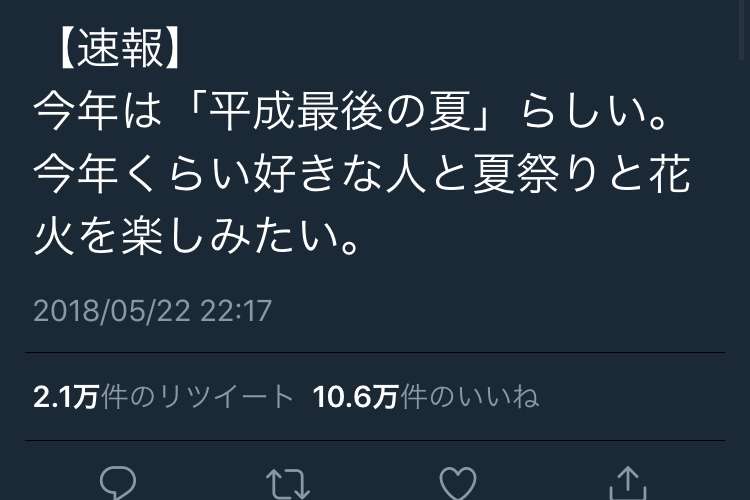Click the bold 2.1万 retweet number
This screenshot has height=500, width=750.
click(66, 397)
